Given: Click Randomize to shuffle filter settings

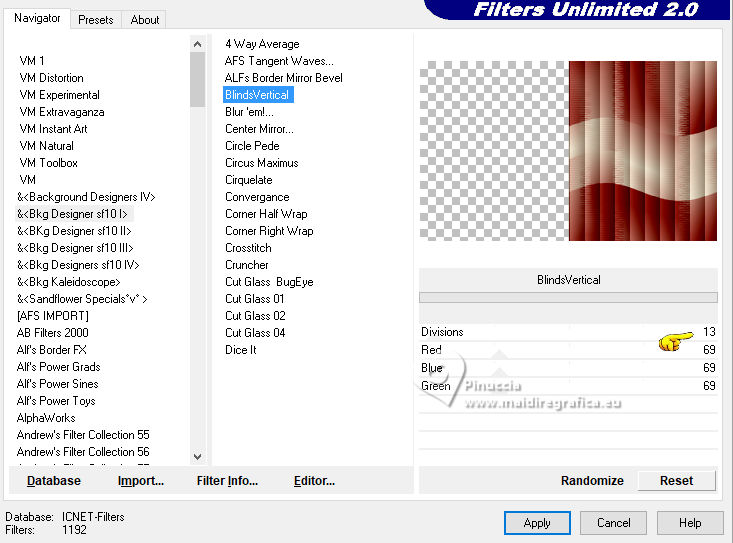Looking at the screenshot, I should coord(592,480).
